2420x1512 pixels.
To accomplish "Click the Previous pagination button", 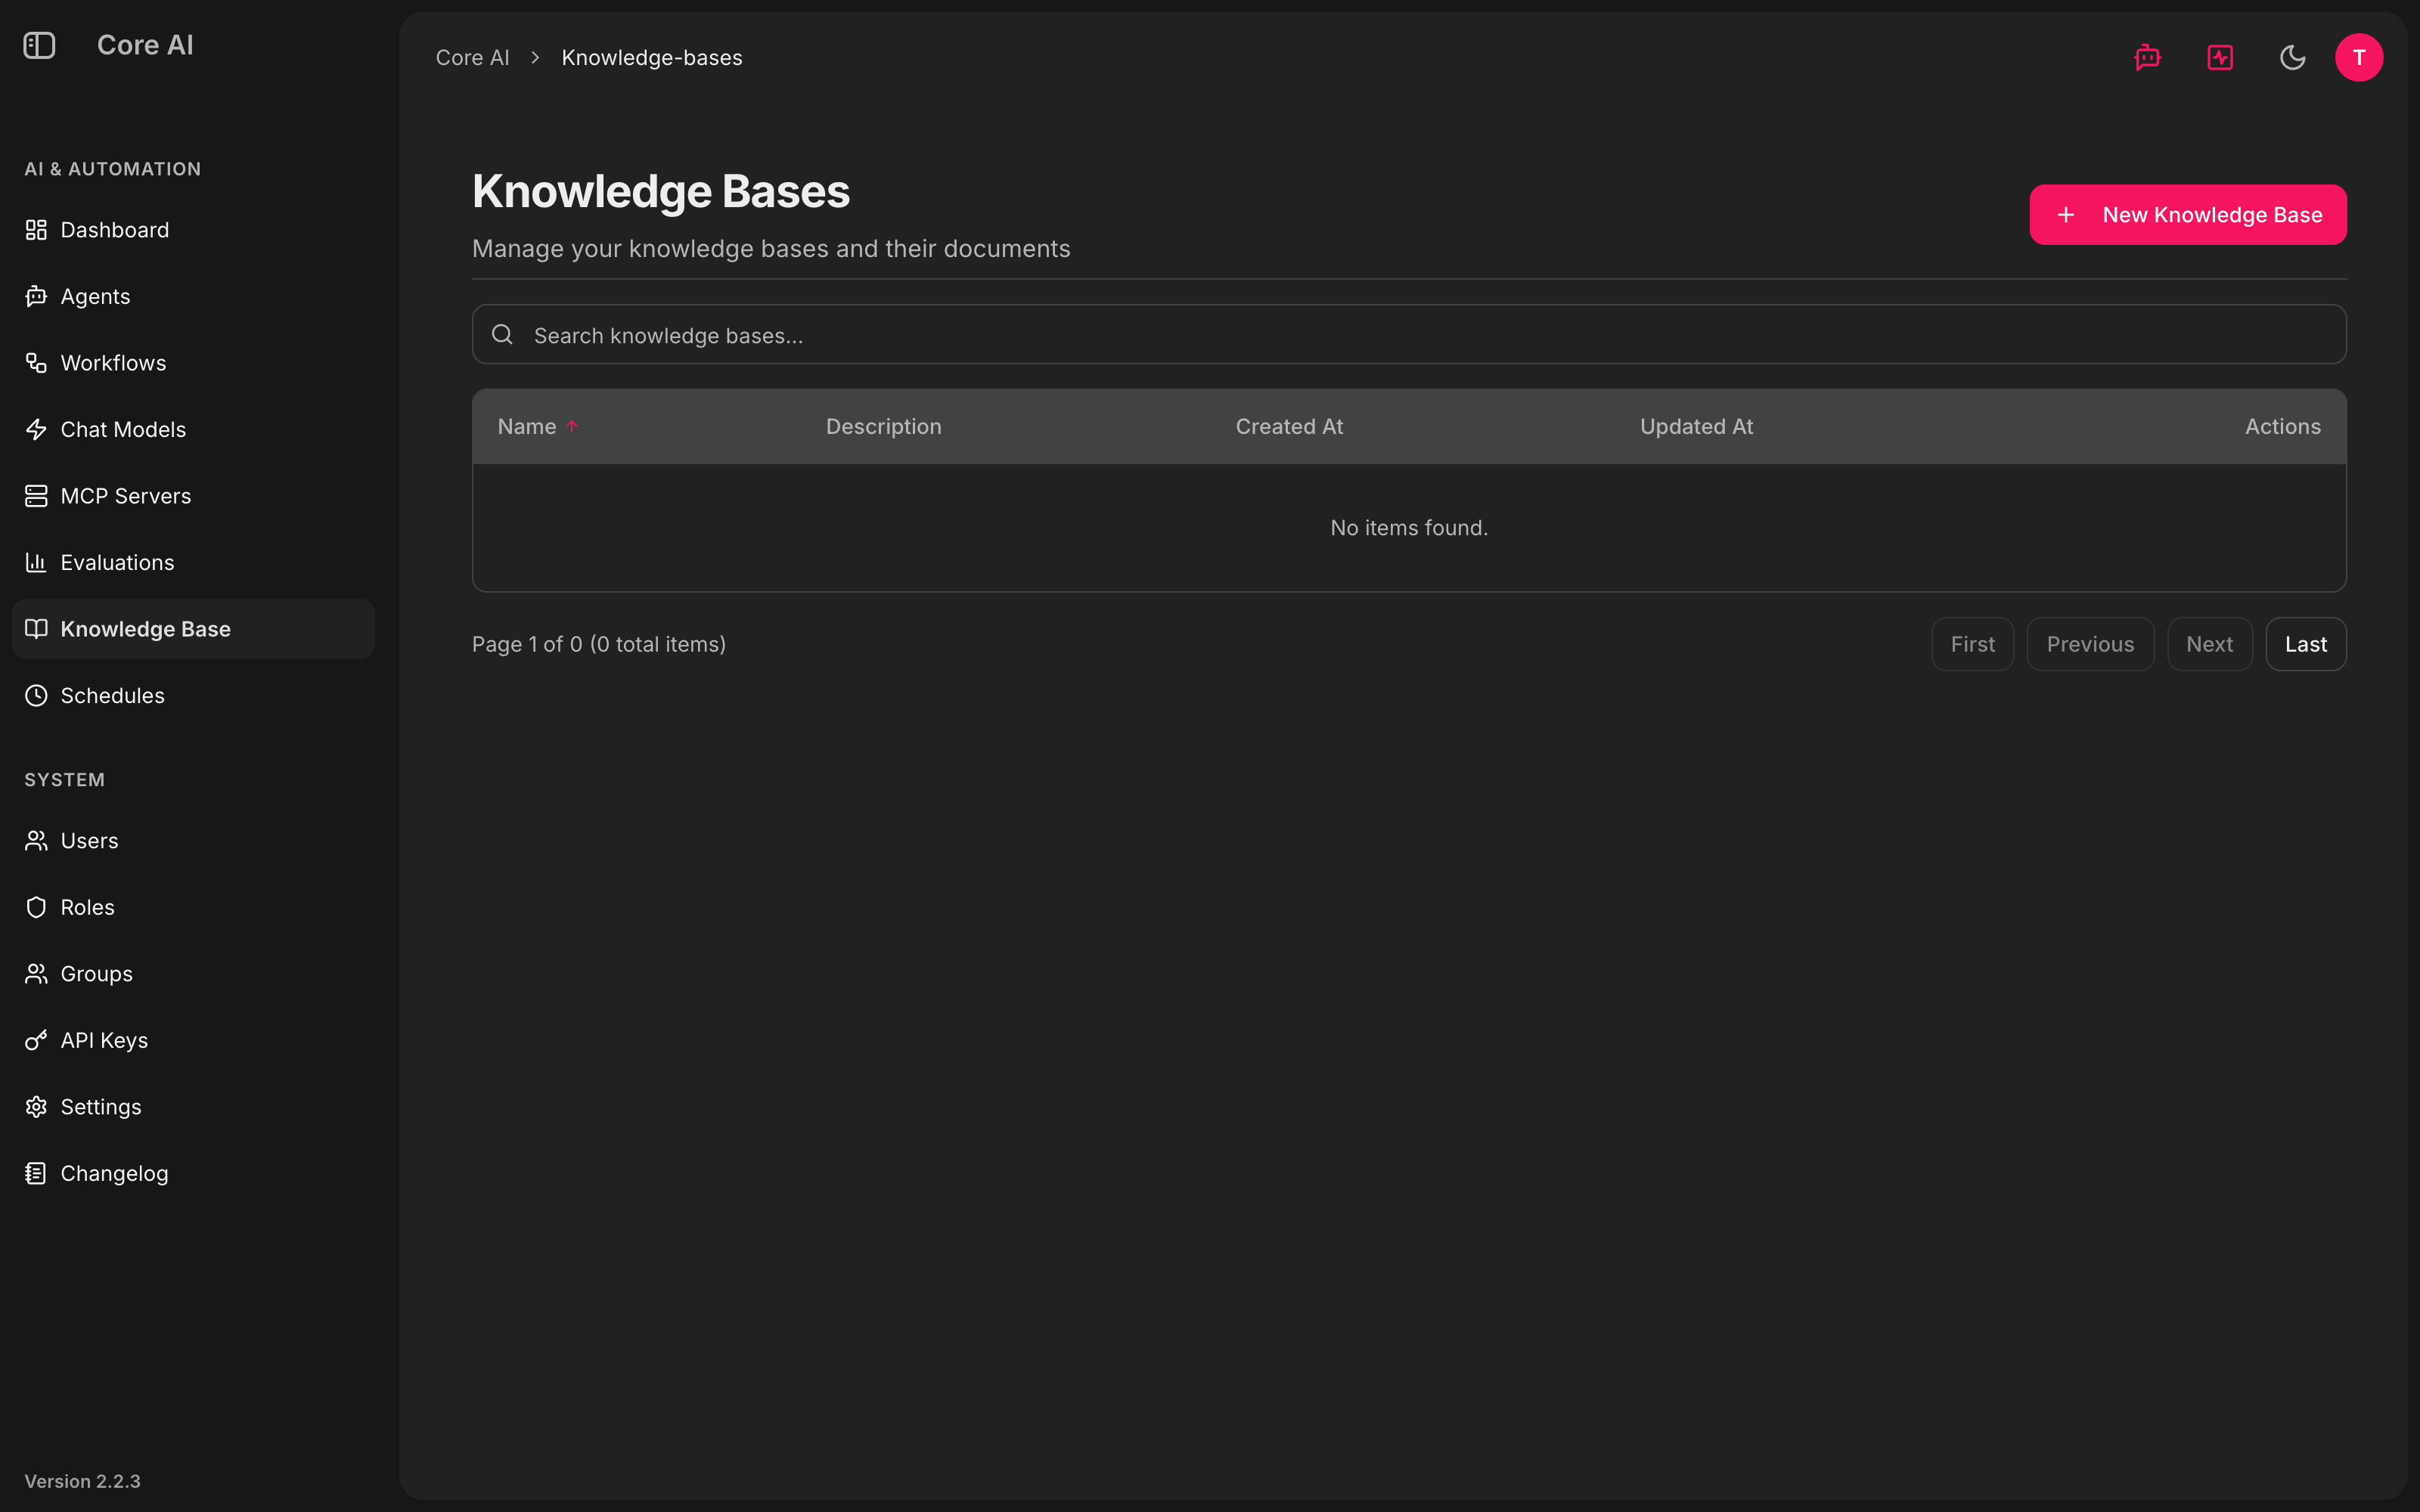I will [2090, 644].
